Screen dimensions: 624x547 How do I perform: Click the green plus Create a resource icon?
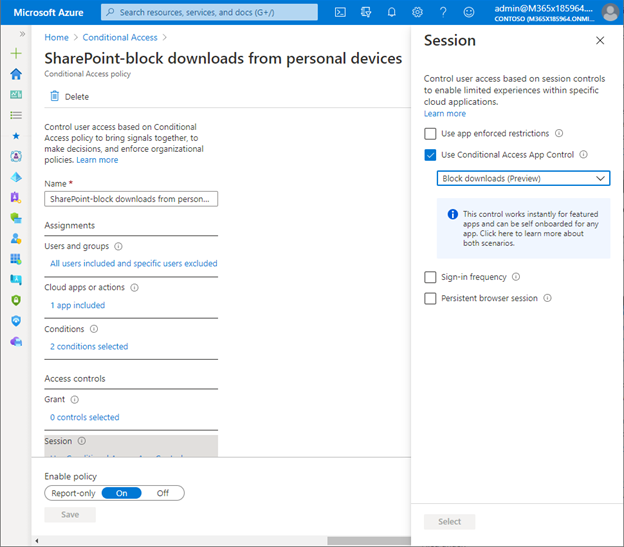(16, 53)
